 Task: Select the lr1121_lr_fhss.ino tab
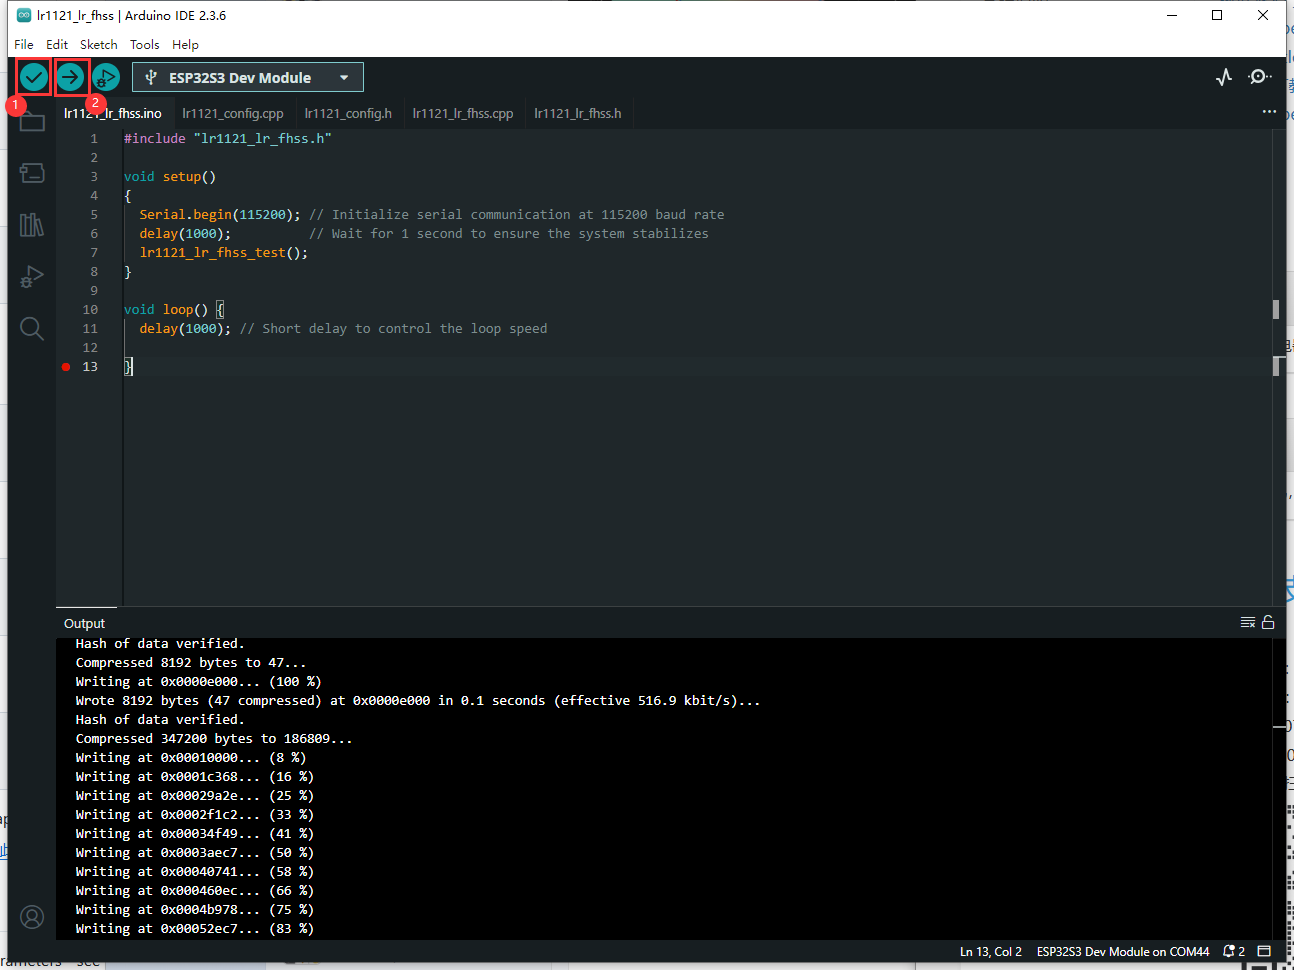click(113, 113)
